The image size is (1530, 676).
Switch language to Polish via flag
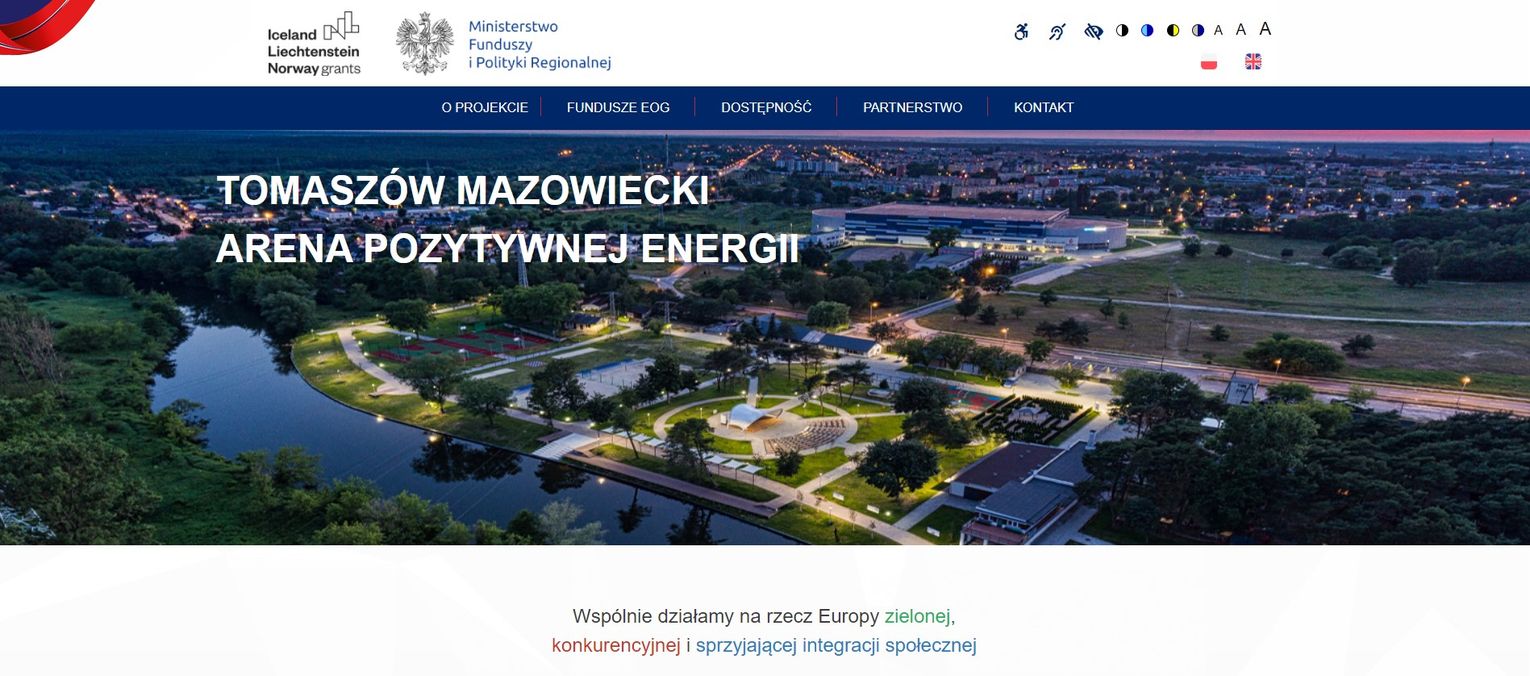pyautogui.click(x=1209, y=62)
